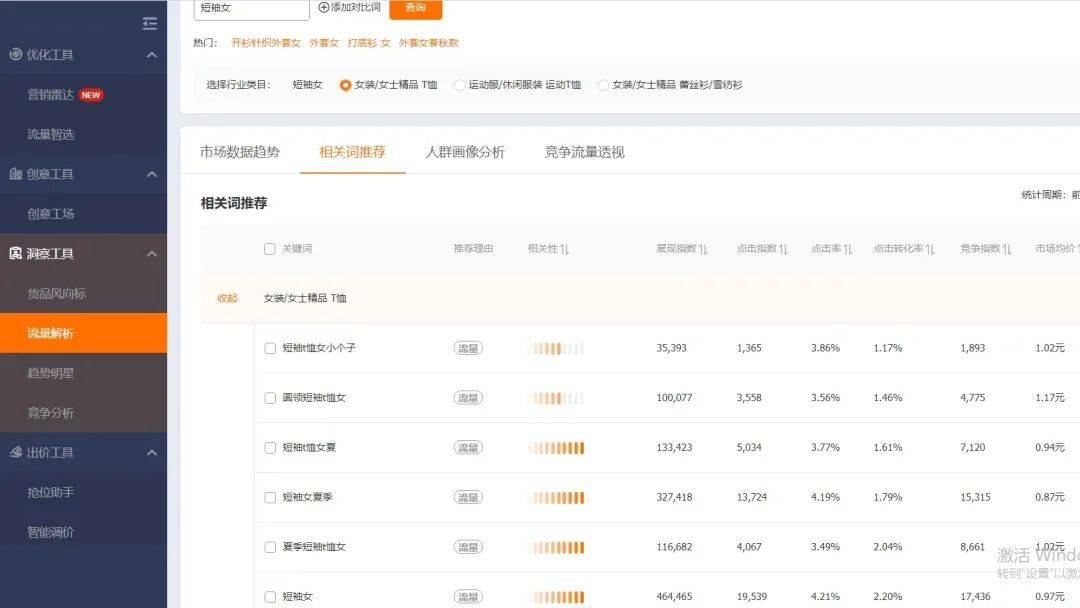This screenshot has width=1080, height=608.
Task: Click the 洞察工具 section icon
Action: point(15,254)
